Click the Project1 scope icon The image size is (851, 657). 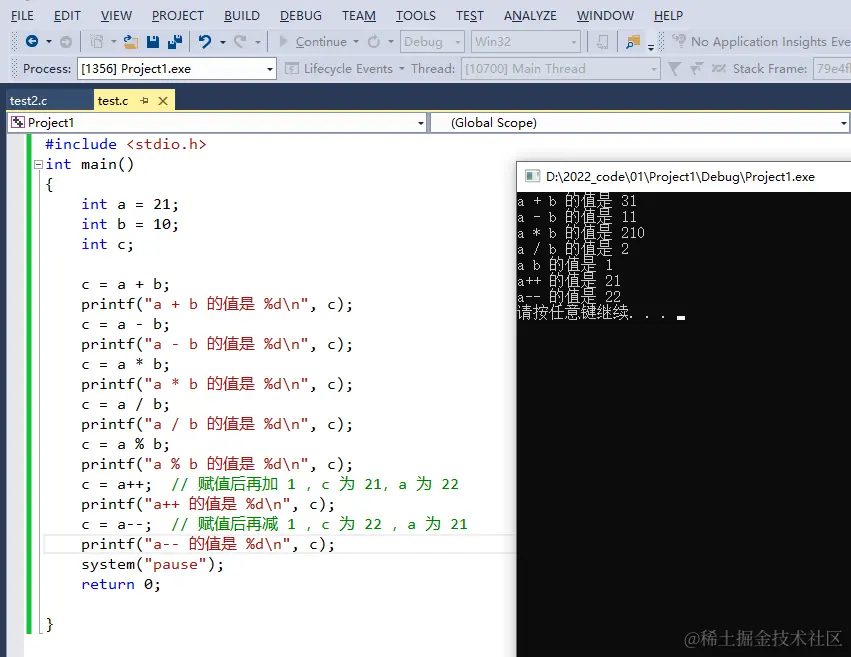[18, 123]
